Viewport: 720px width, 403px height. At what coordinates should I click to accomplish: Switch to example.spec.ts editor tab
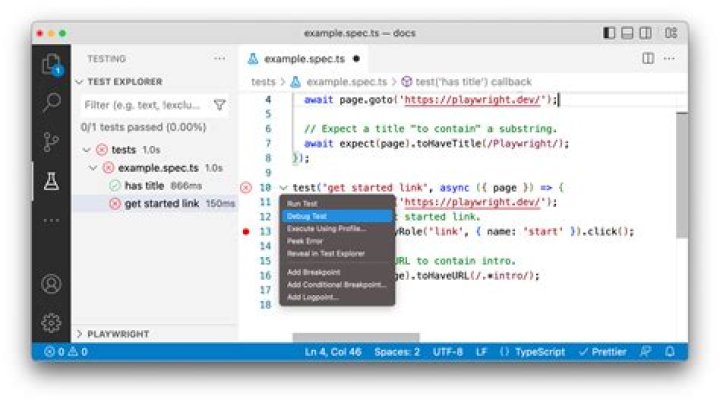pos(304,59)
